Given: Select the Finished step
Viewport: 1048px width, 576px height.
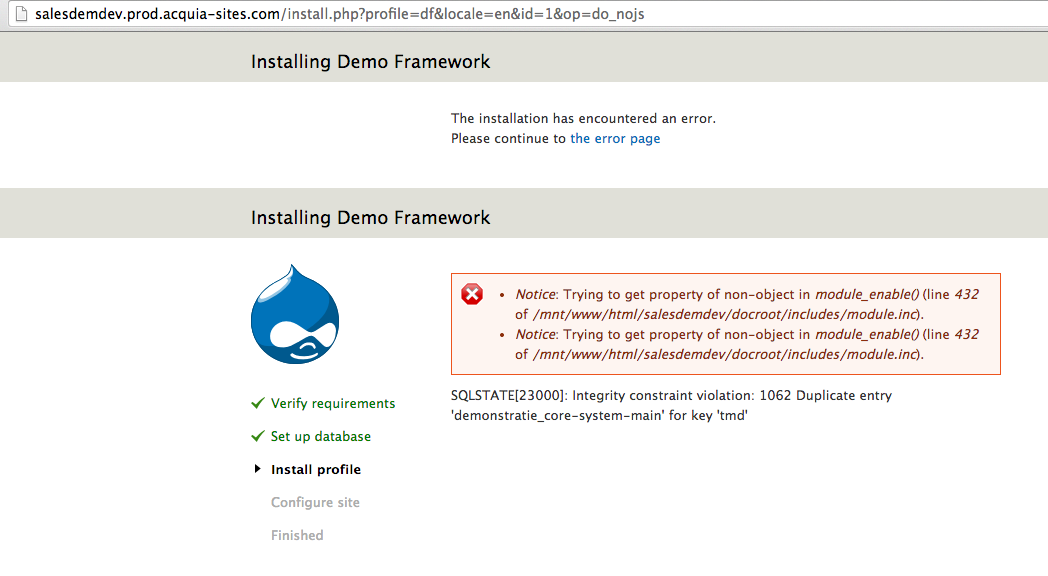Looking at the screenshot, I should 297,536.
